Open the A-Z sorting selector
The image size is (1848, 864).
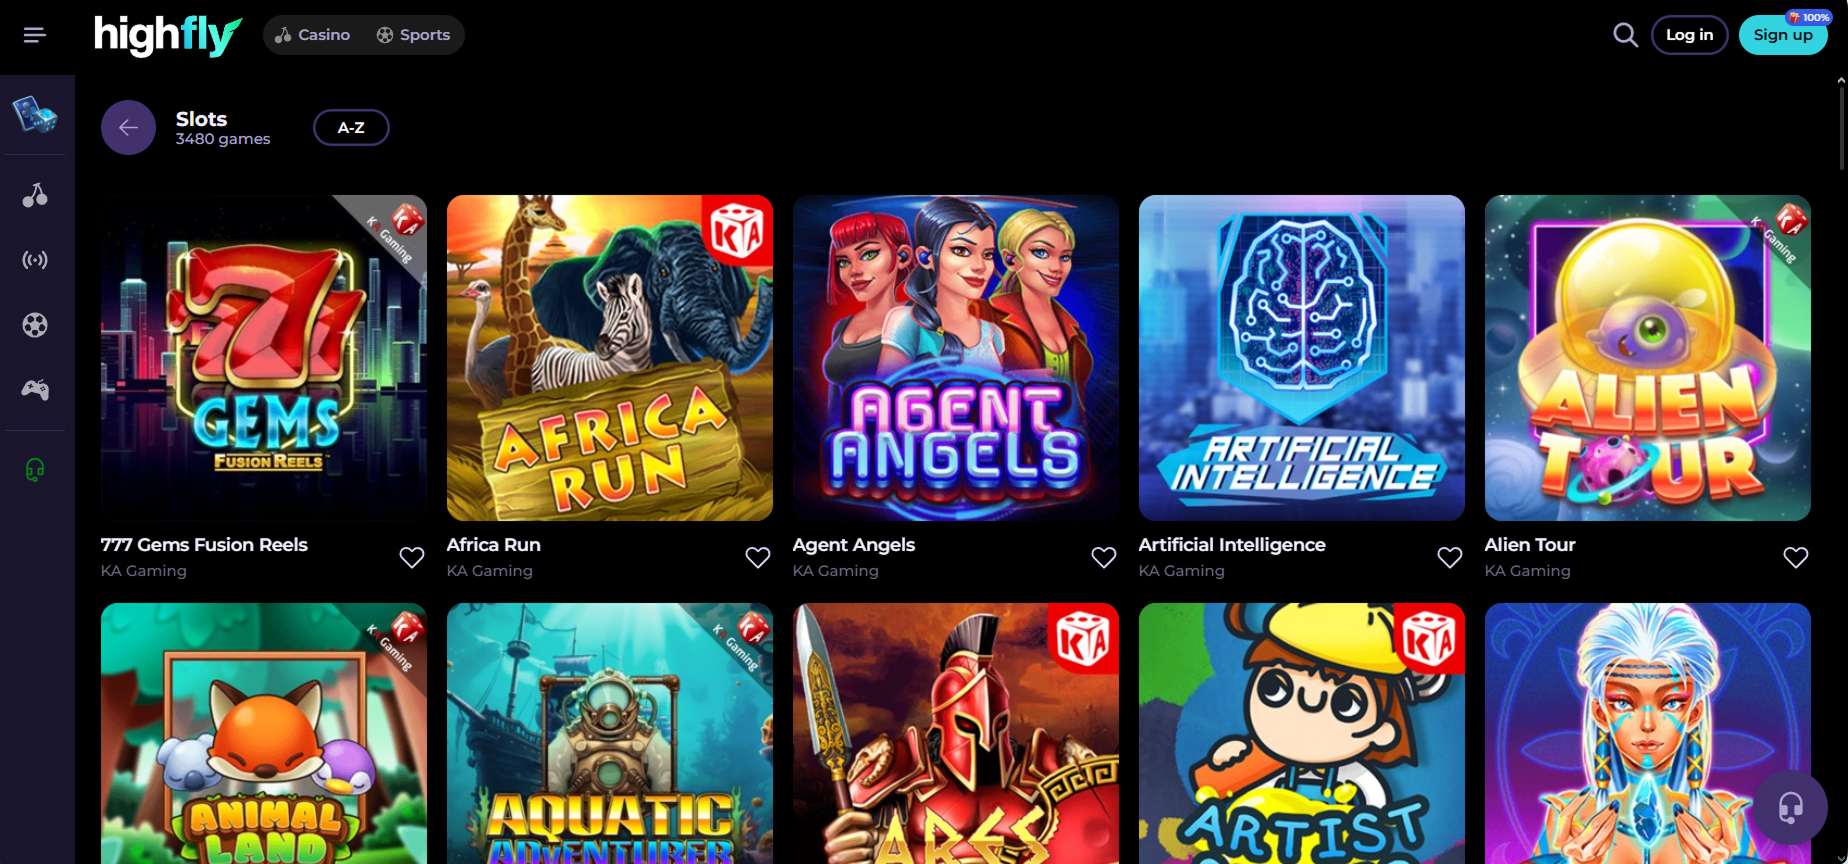(351, 127)
